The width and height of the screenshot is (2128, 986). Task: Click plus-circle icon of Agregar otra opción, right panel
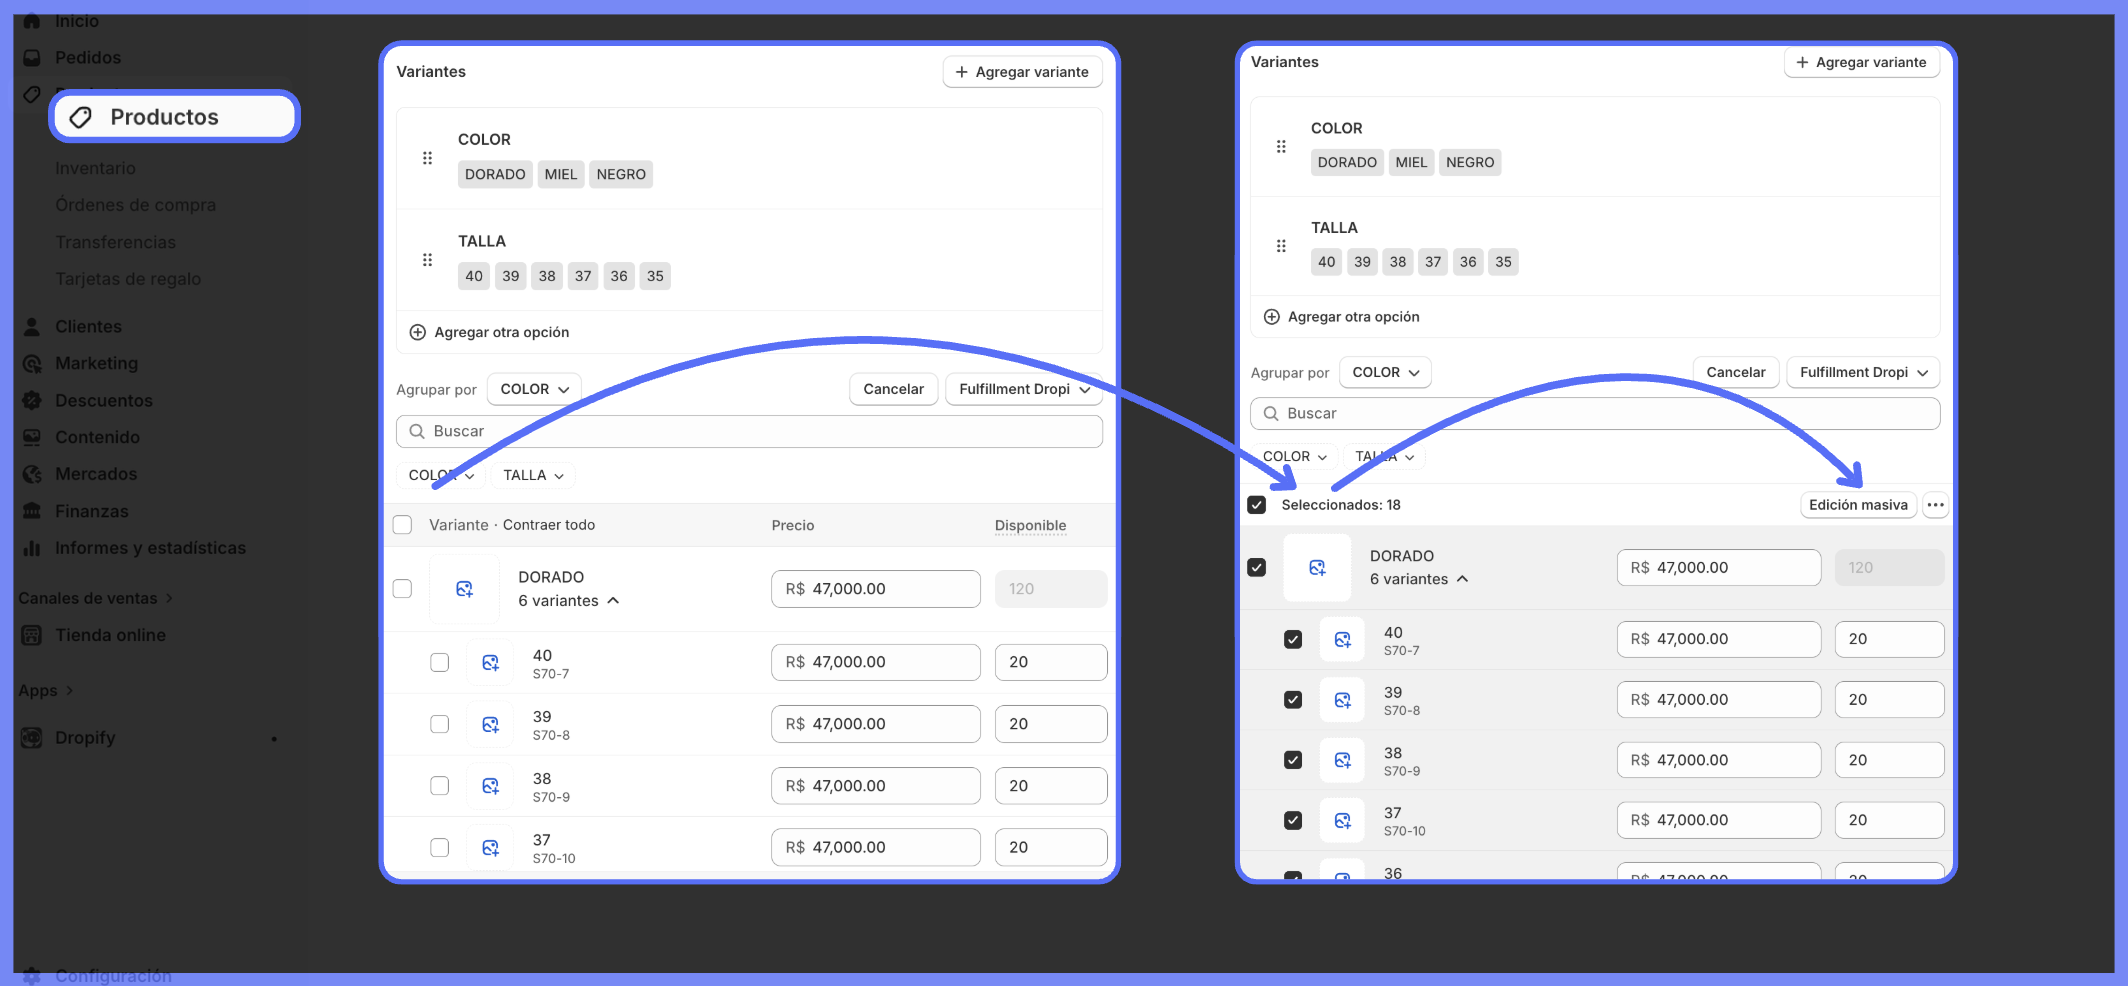pyautogui.click(x=1271, y=317)
